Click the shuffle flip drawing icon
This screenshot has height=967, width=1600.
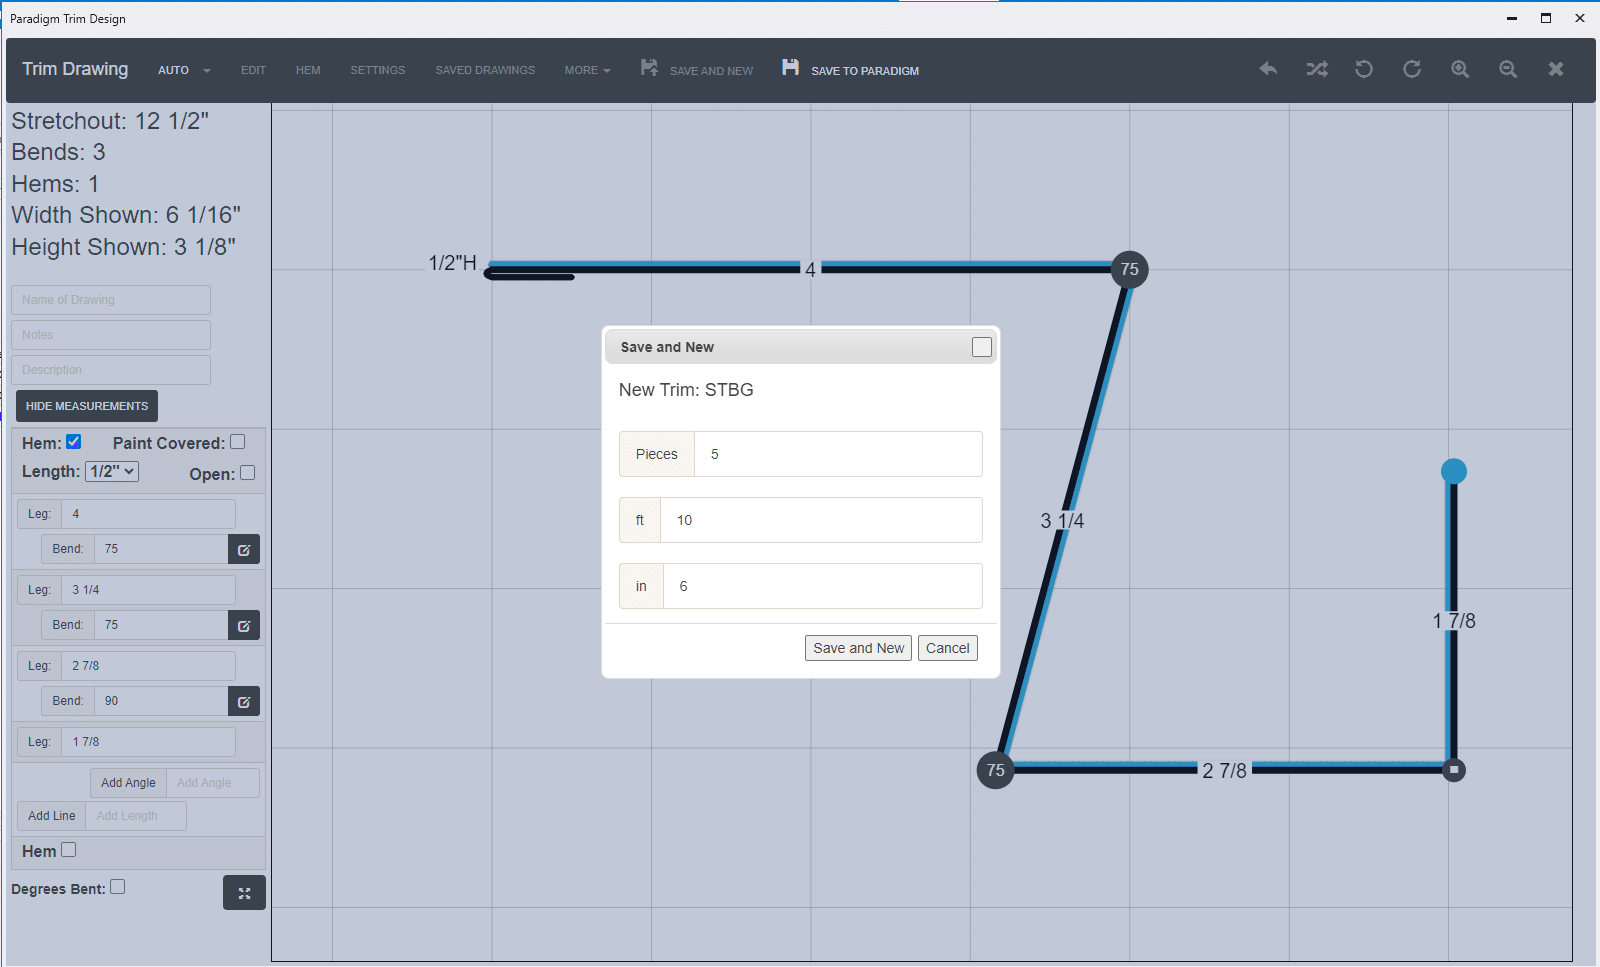[x=1317, y=69]
